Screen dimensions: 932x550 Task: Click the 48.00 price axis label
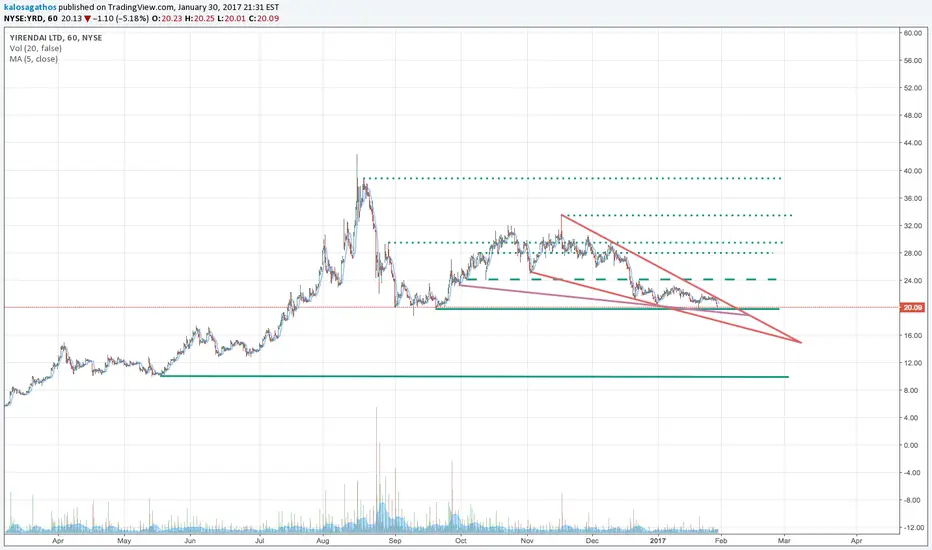tap(912, 115)
